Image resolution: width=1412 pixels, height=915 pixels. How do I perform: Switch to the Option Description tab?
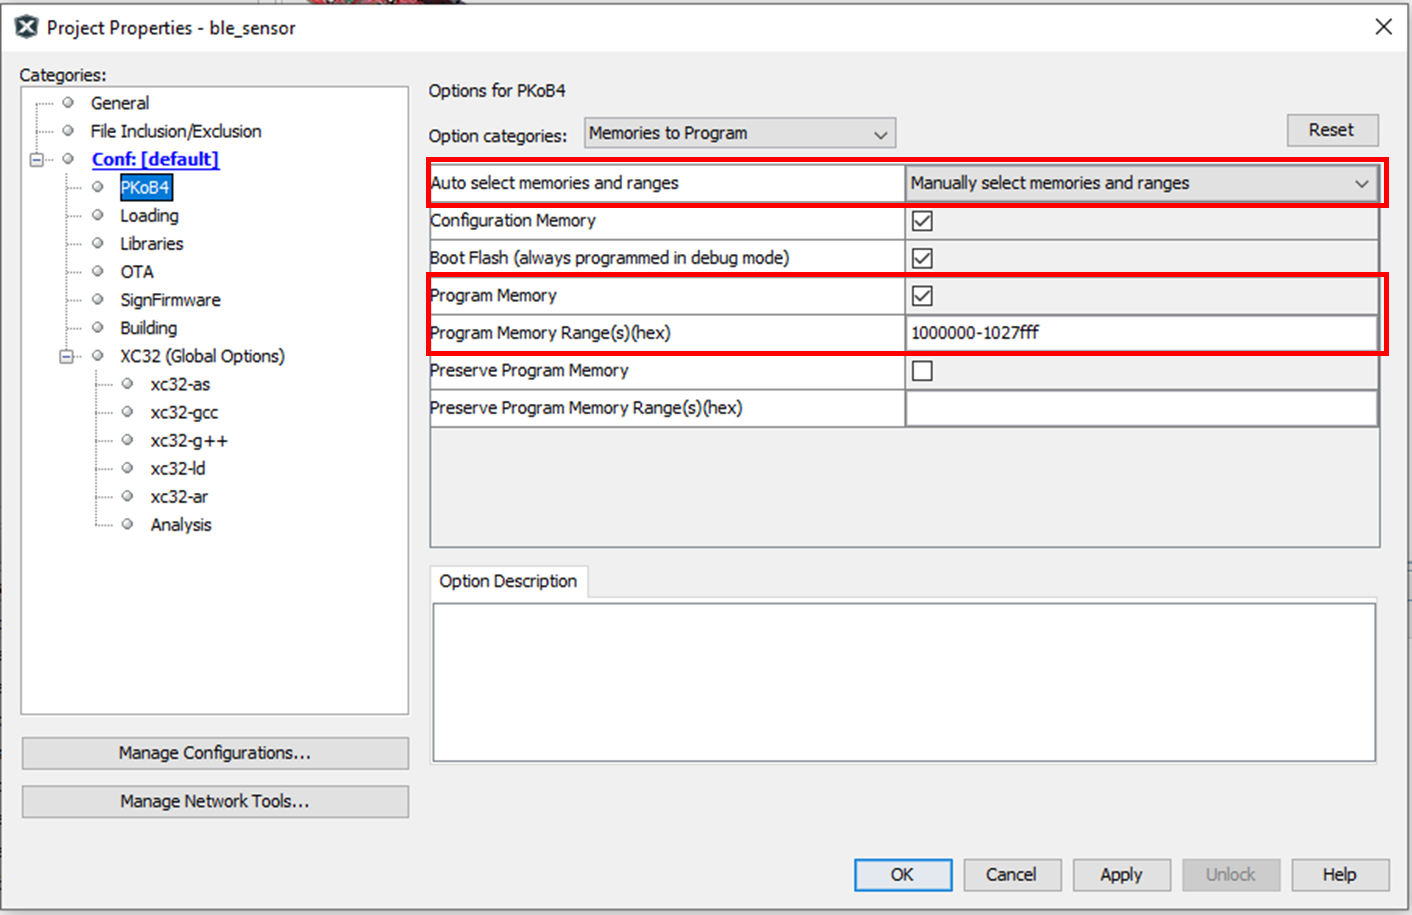click(x=508, y=581)
